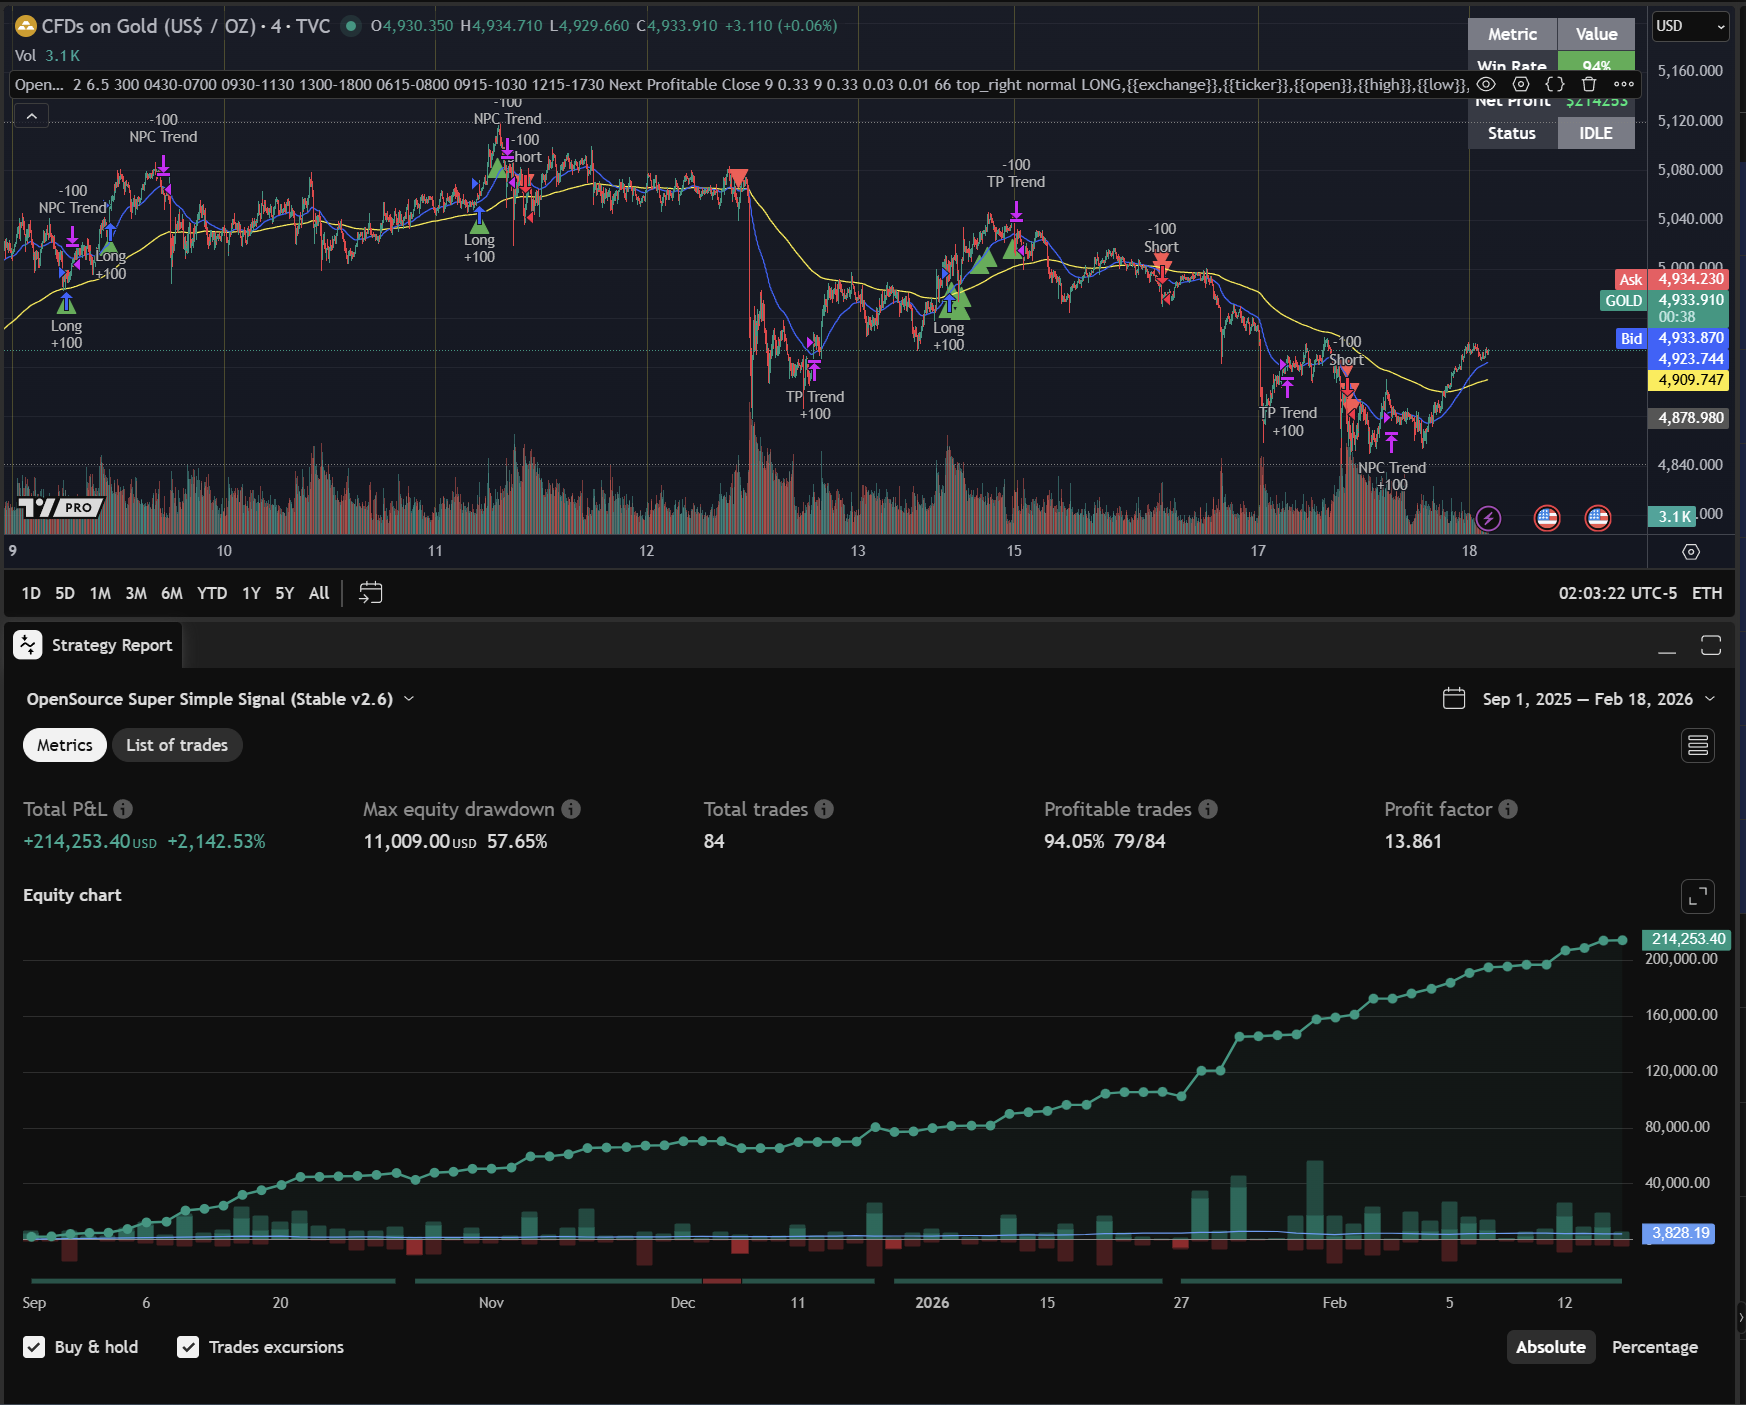The height and width of the screenshot is (1405, 1746).
Task: Collapse the indicator legend with the arrow
Action: pos(32,117)
